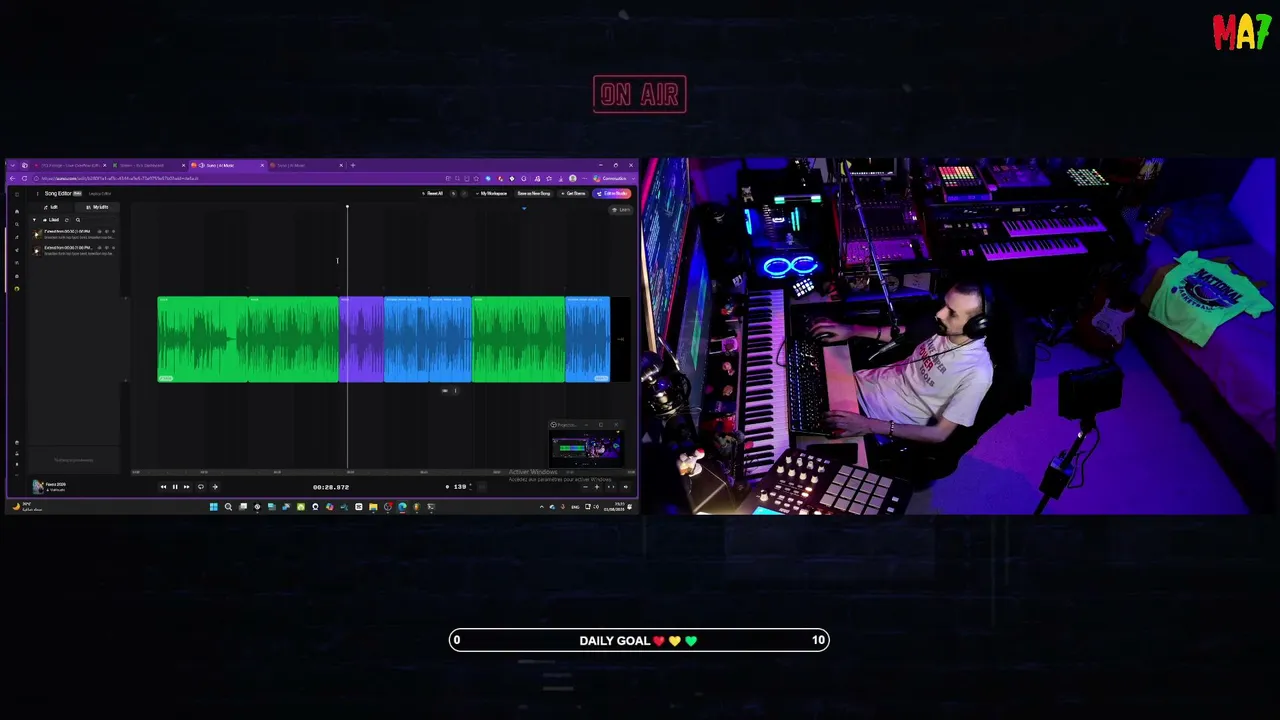Click the Microsoft Edge taskbar icon
Viewport: 1280px width, 720px height.
pos(402,507)
